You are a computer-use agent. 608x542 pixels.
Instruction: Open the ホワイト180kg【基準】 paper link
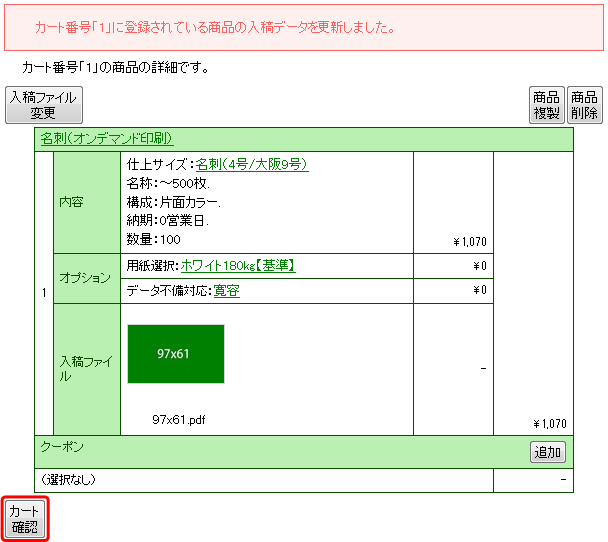tap(238, 266)
